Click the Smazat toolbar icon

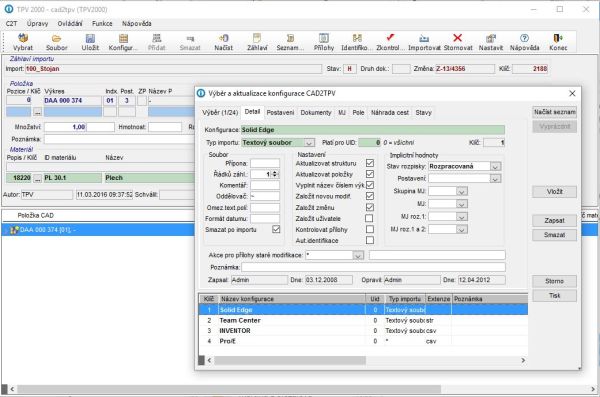click(190, 38)
